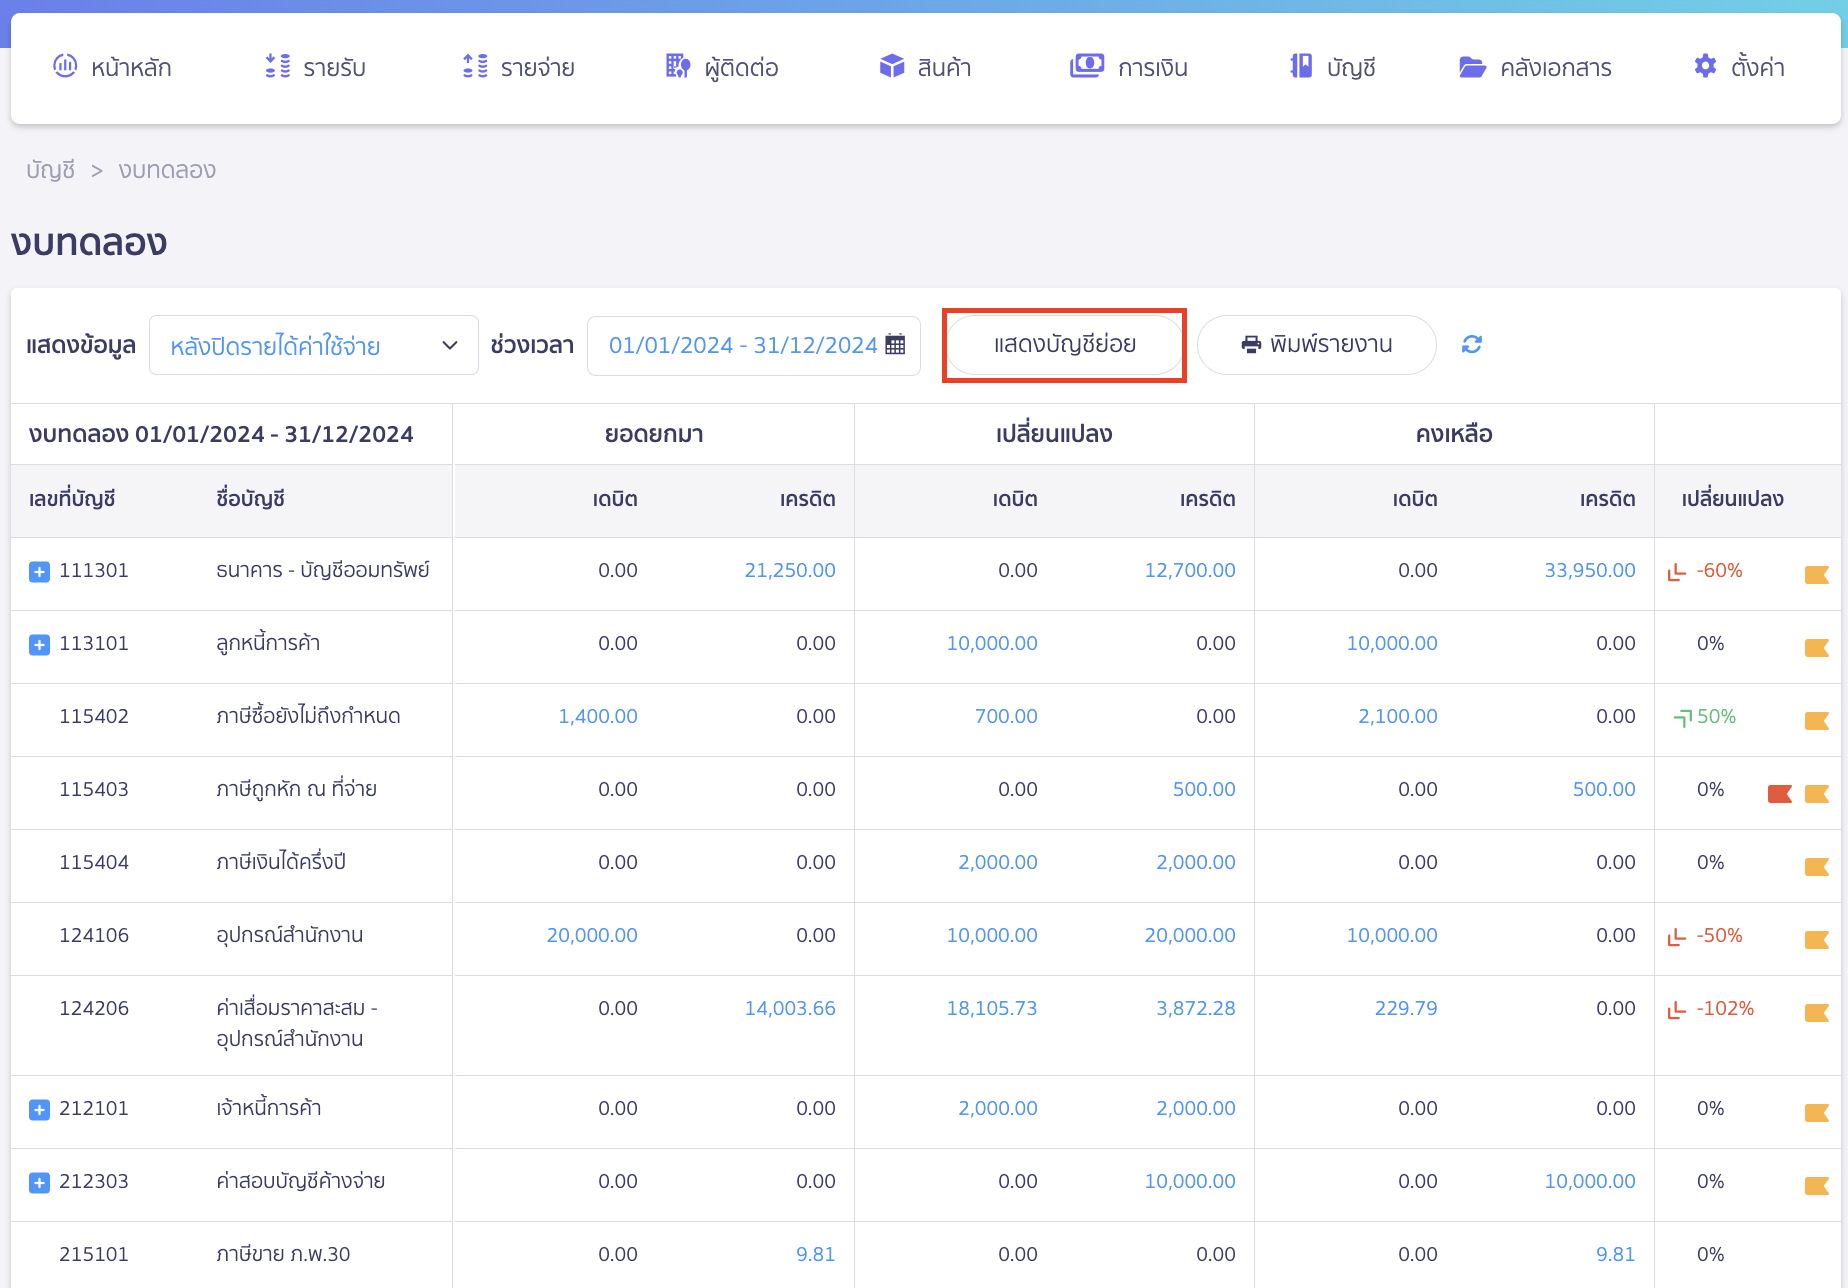
Task: Open the รายรับ menu
Action: point(316,68)
